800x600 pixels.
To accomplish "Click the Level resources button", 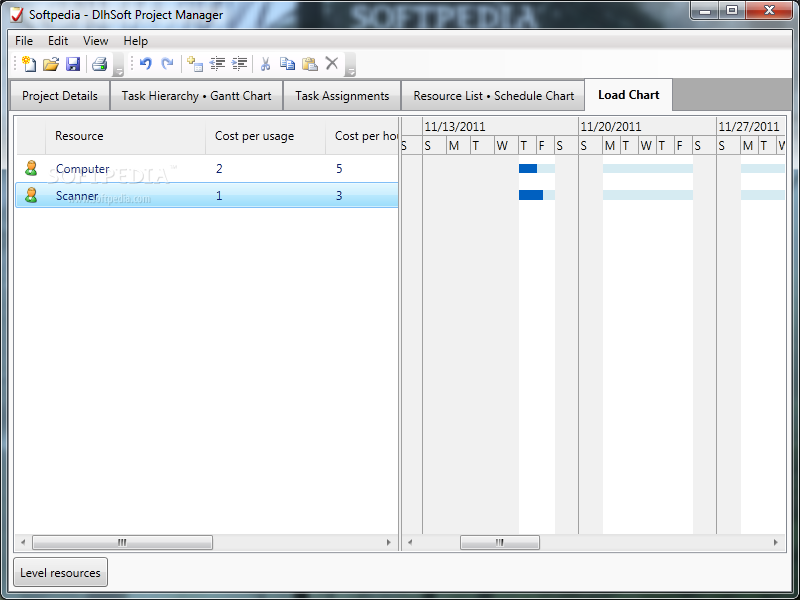I will [60, 572].
